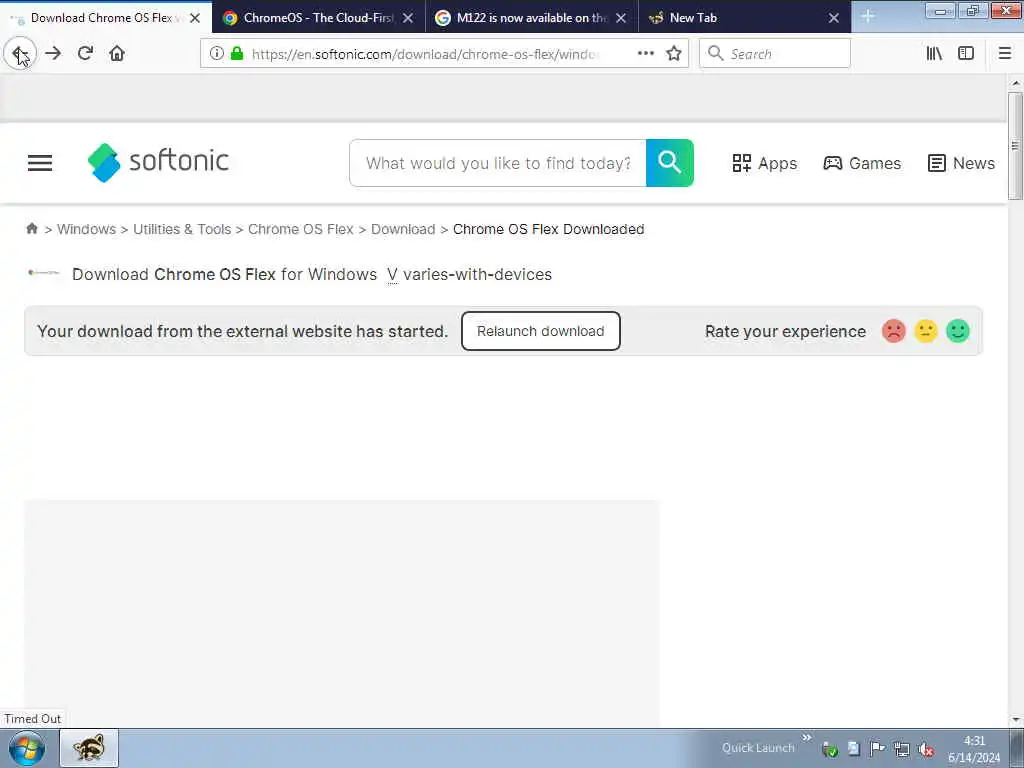
Task: Open the Apps section
Action: coord(764,163)
